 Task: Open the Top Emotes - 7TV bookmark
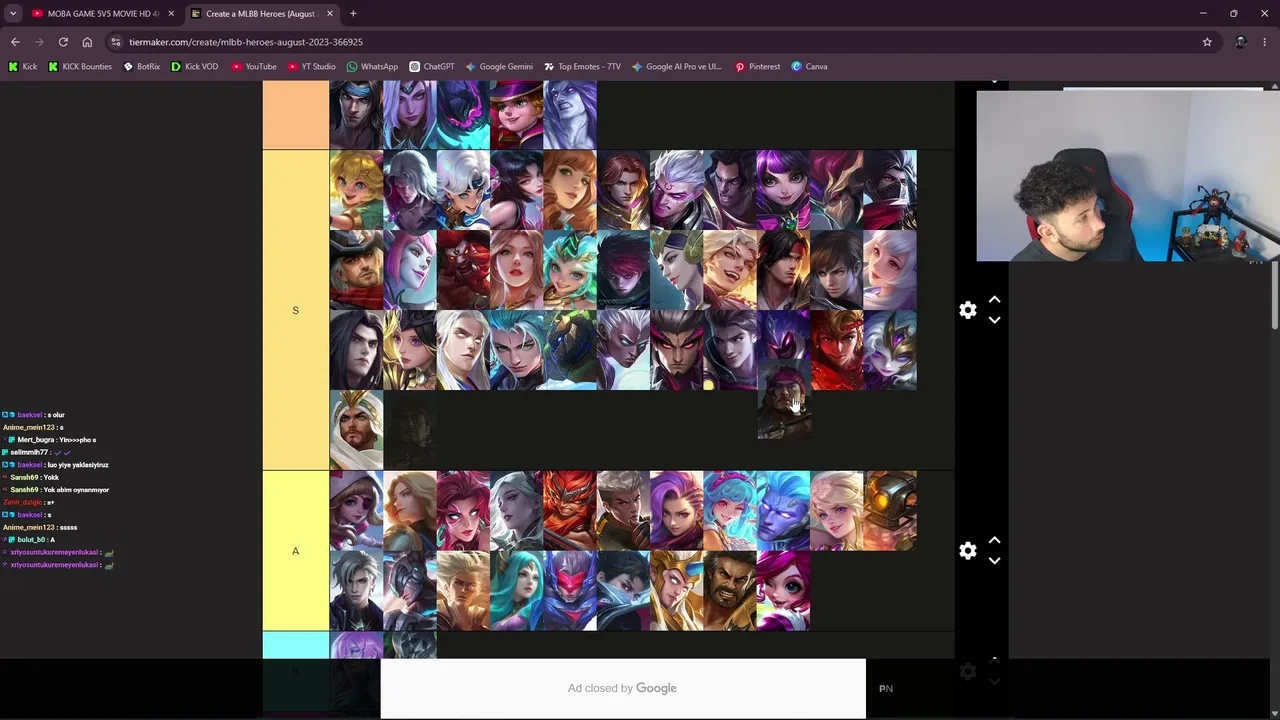tap(582, 67)
